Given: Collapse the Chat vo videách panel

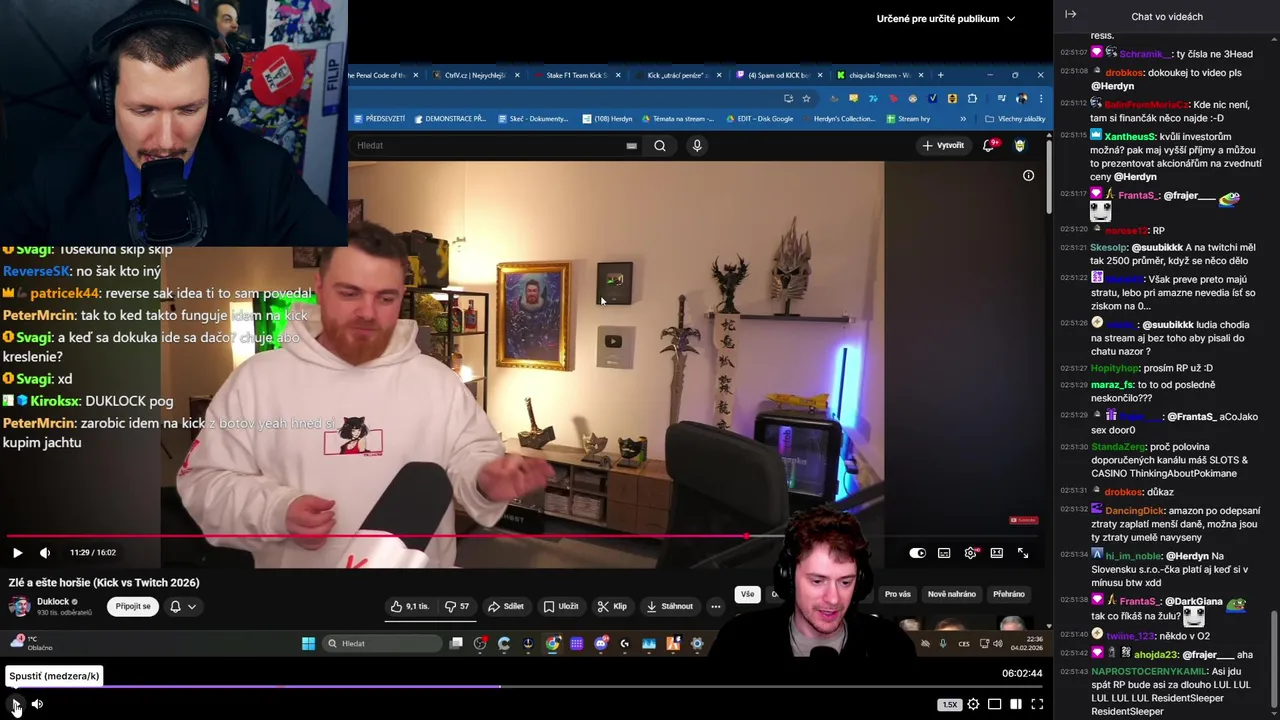Looking at the screenshot, I should point(1070,15).
